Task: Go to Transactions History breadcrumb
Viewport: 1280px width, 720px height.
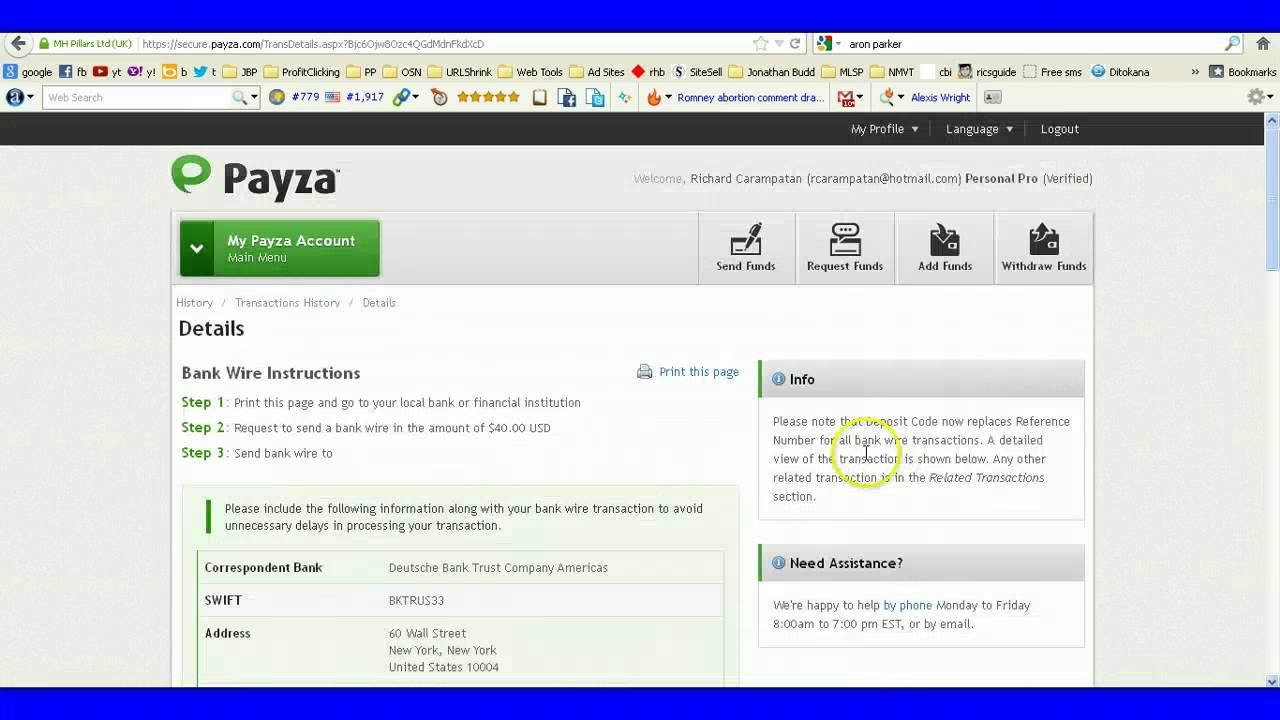Action: 287,303
